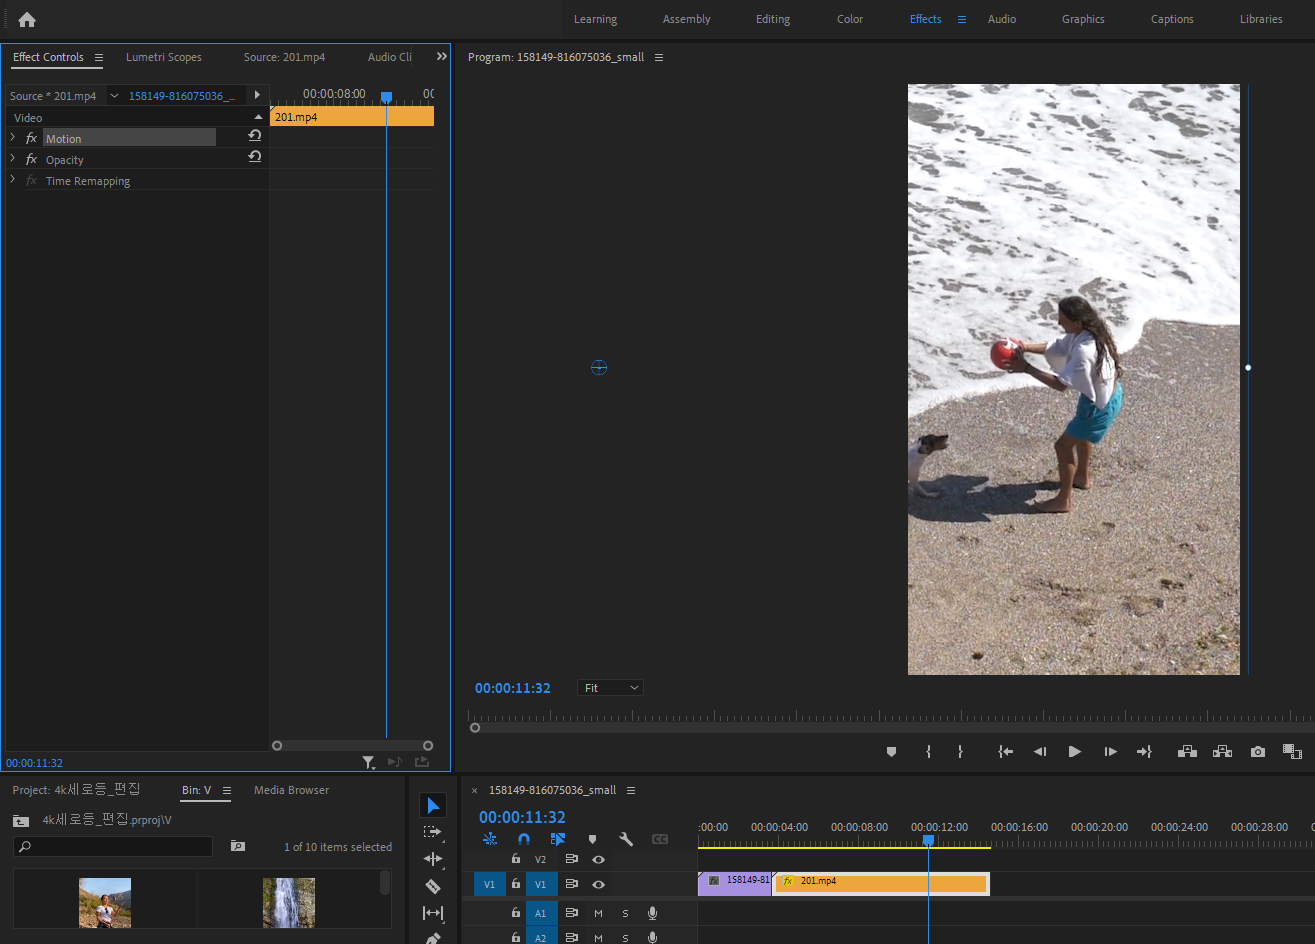Open Bin: V panel menu
1315x944 pixels.
(226, 790)
